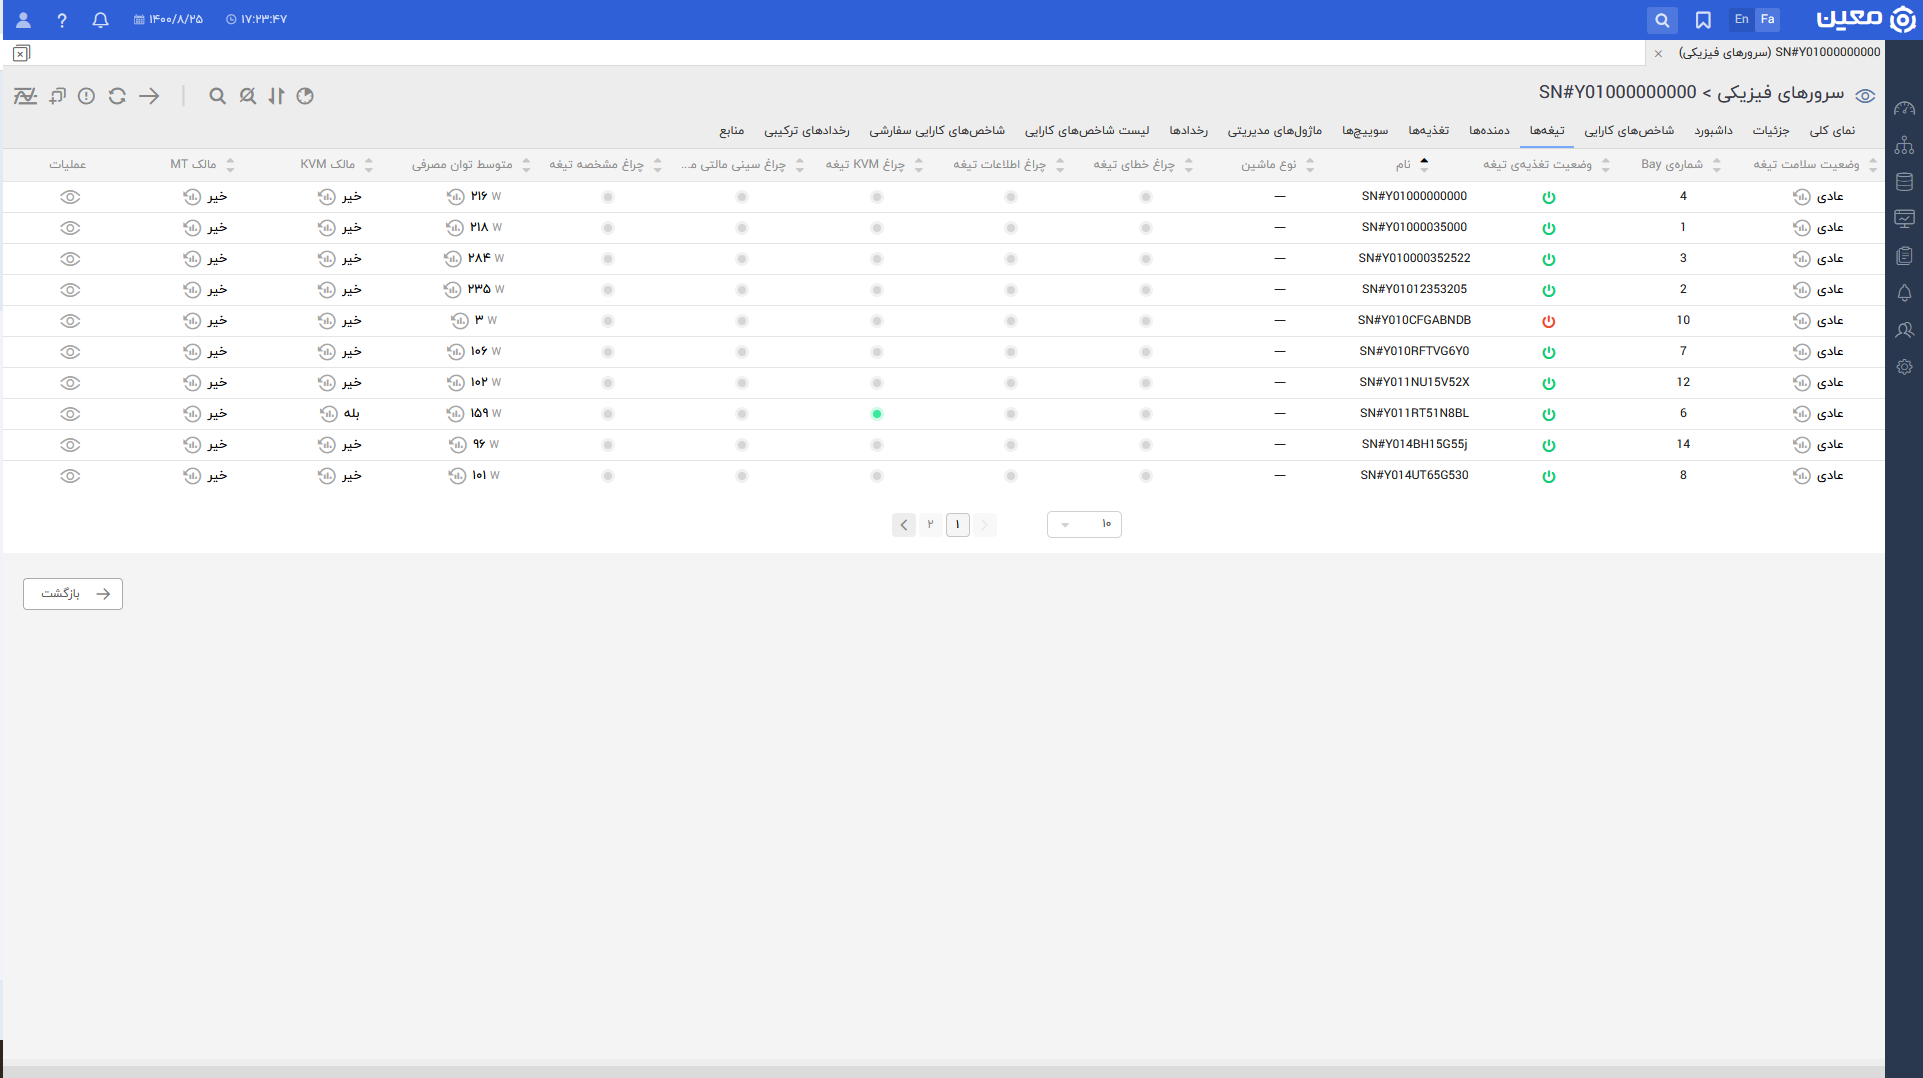View details eye for SN#Y01000000000 row

pyautogui.click(x=70, y=197)
